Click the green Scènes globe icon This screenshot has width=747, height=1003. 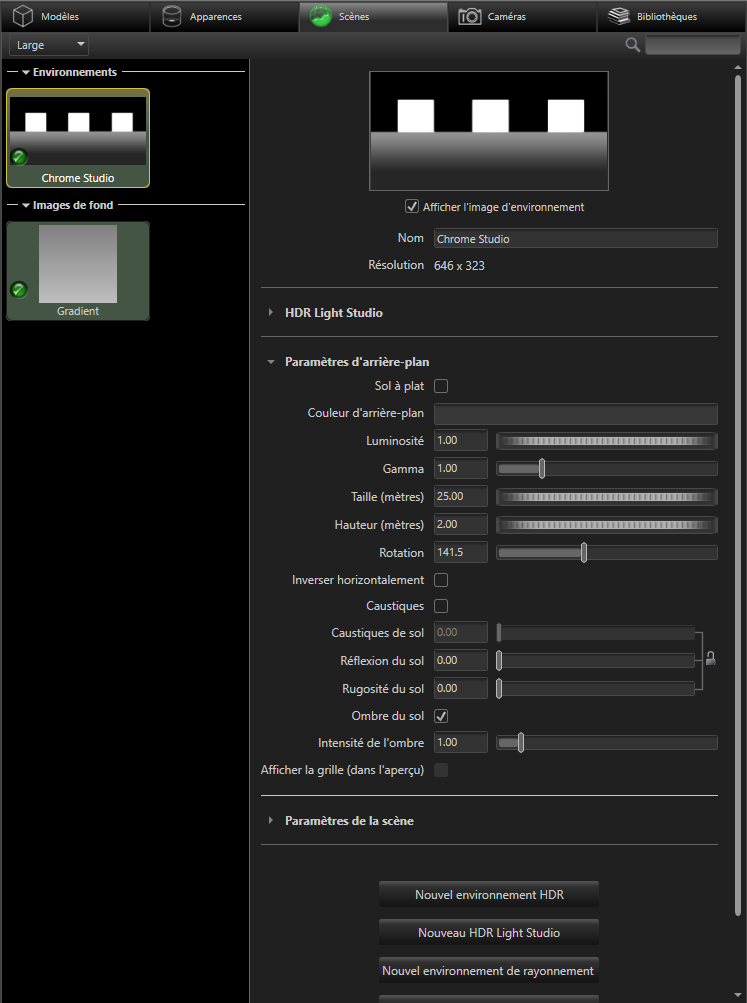[x=320, y=16]
